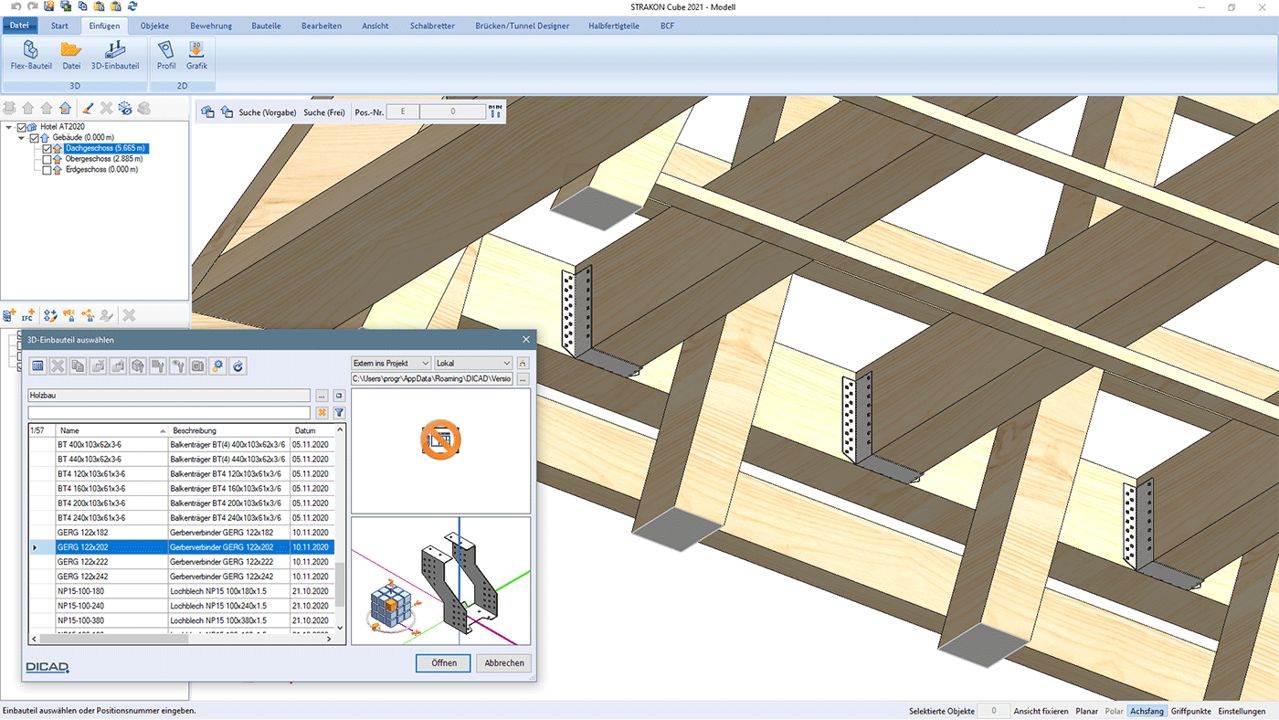
Task: Click the IFC import icon
Action: (x=28, y=315)
